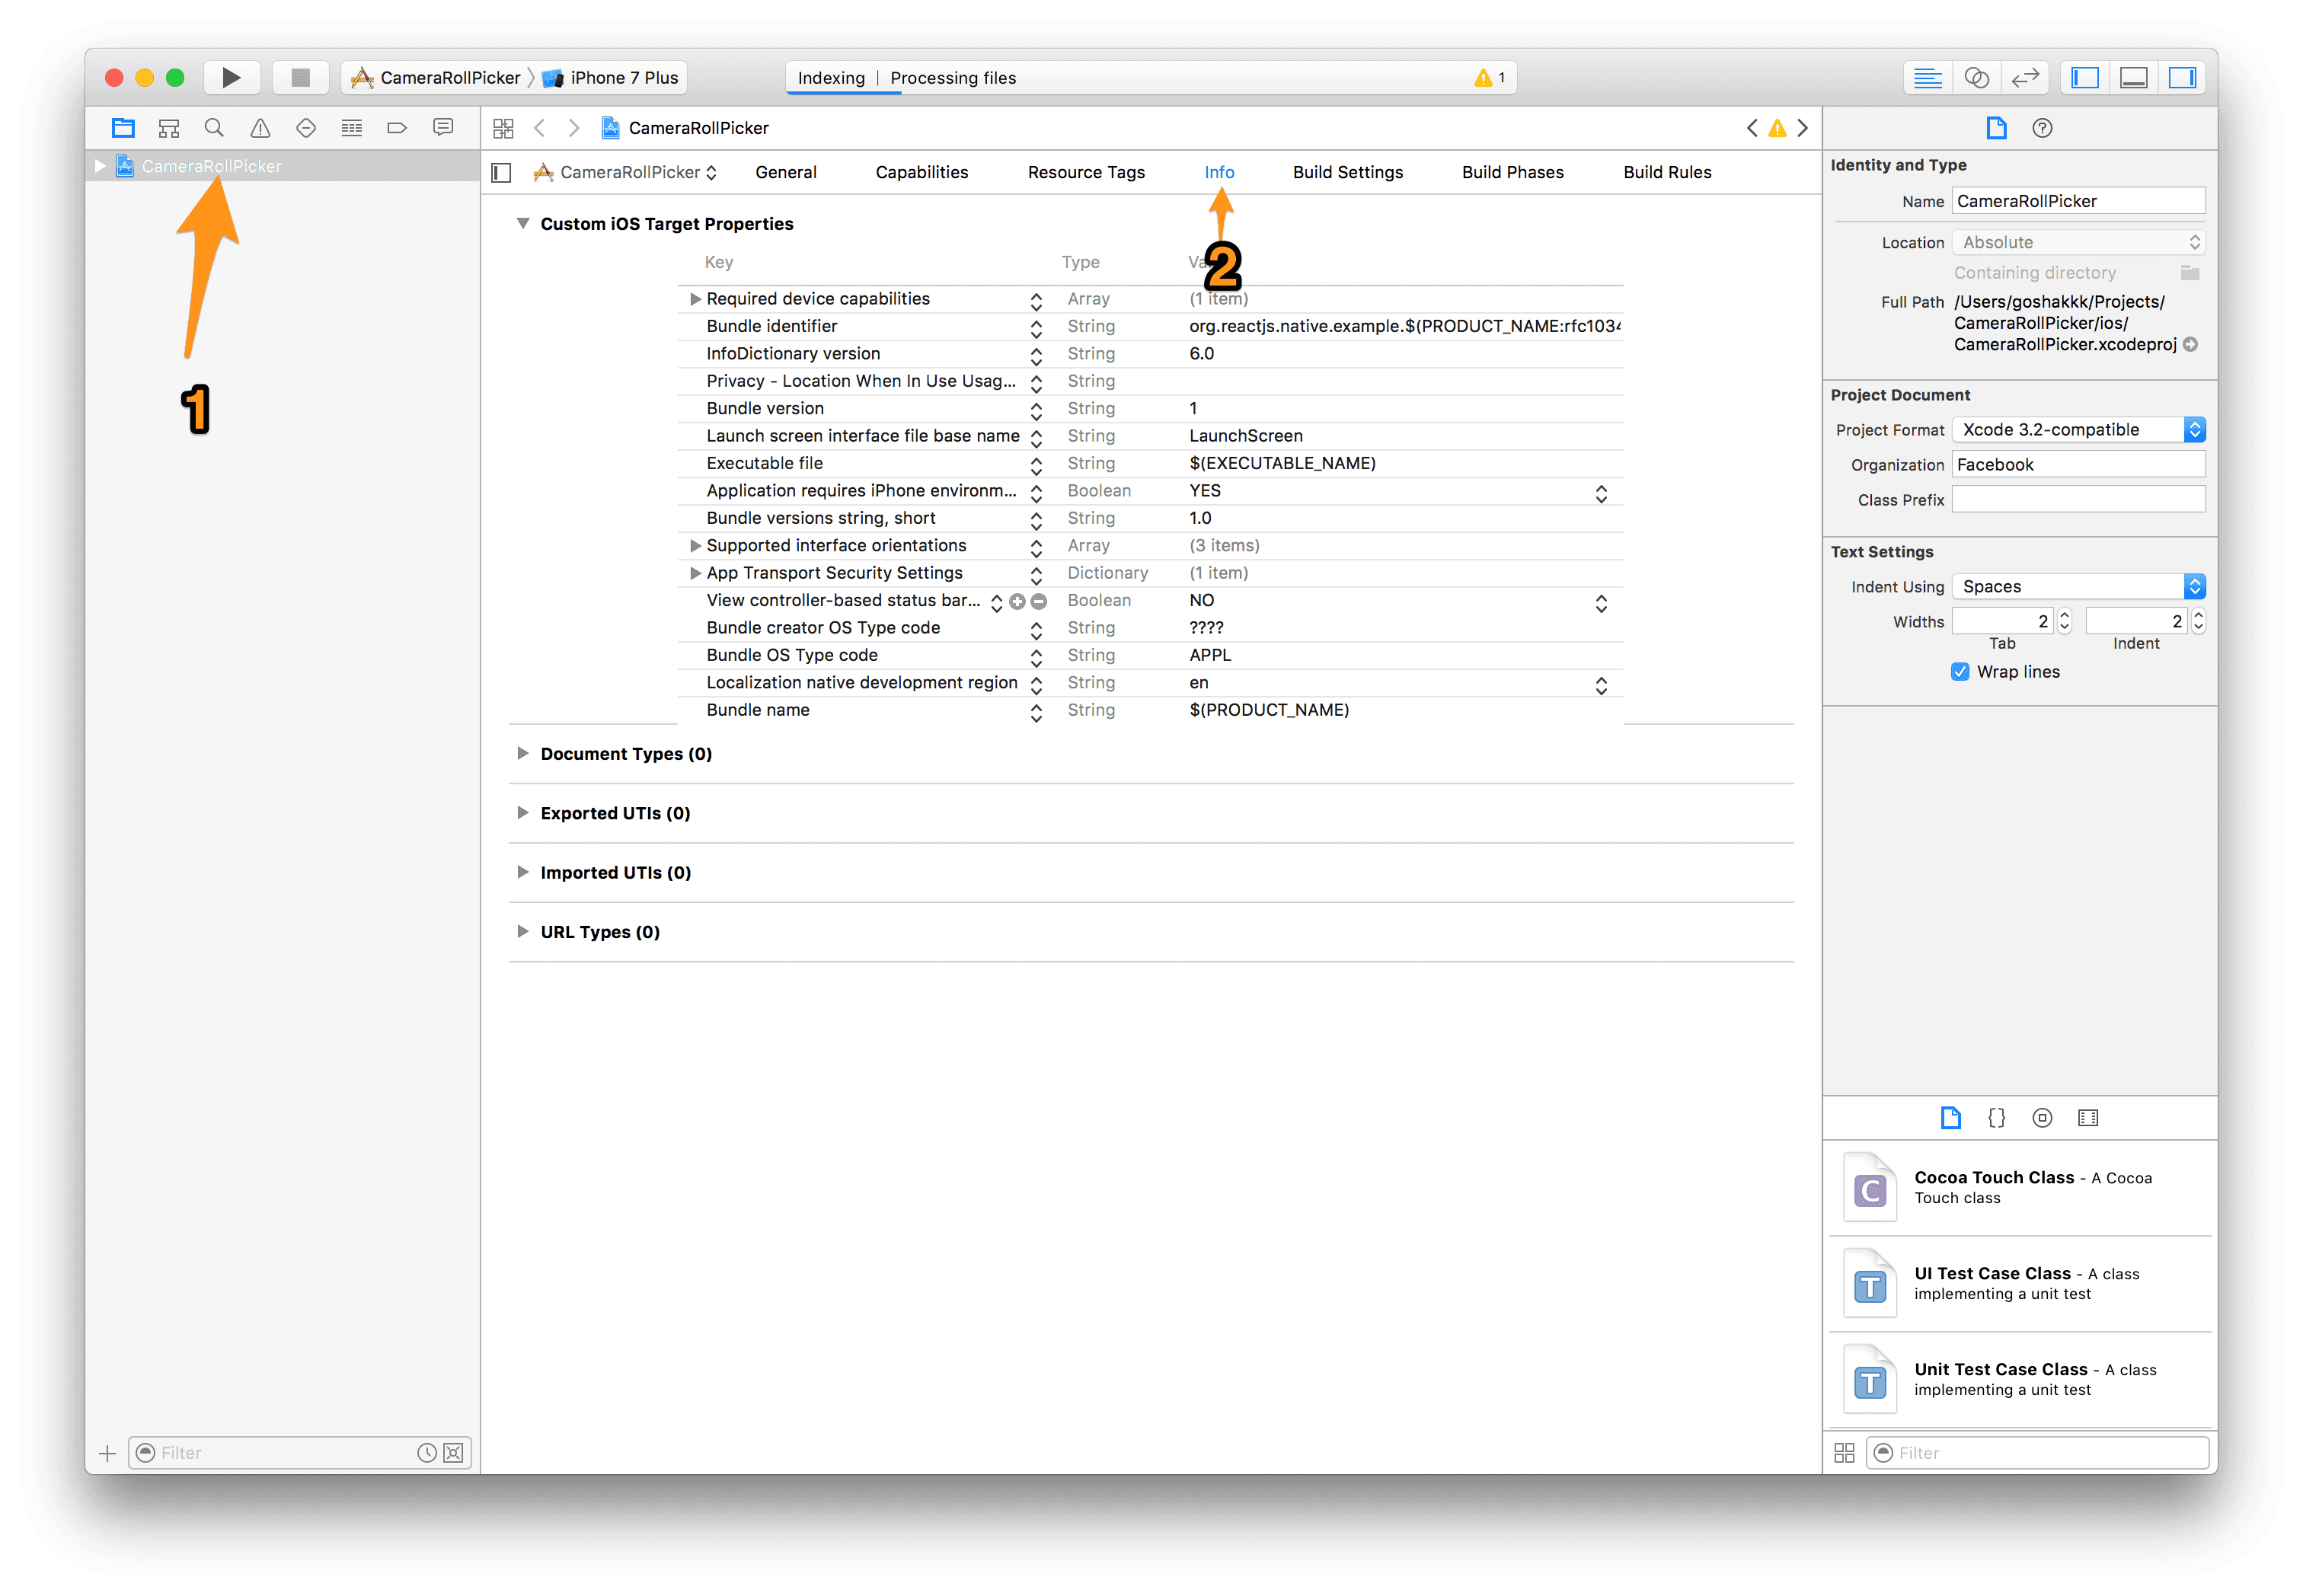Open the Code Snippet library
The width and height of the screenshot is (2303, 1596).
coord(1996,1118)
